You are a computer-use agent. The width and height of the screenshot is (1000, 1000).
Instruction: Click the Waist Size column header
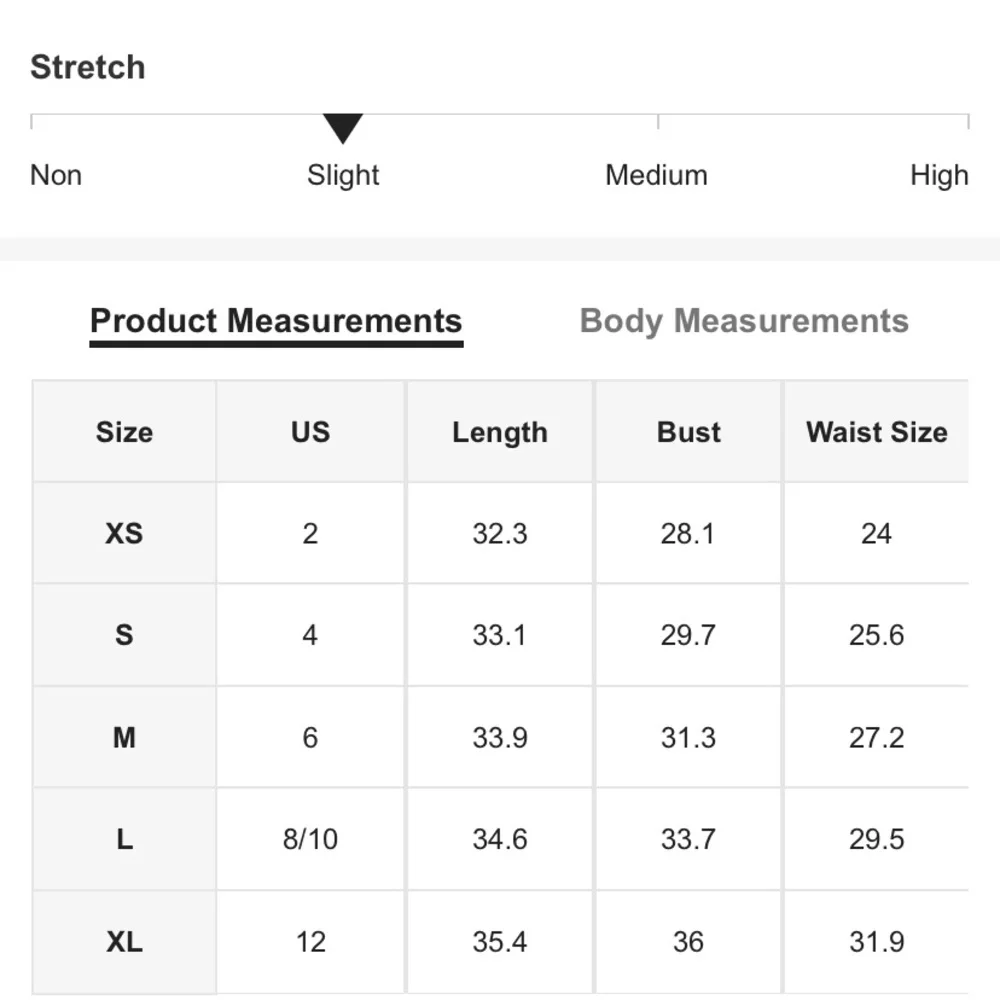pyautogui.click(x=876, y=432)
